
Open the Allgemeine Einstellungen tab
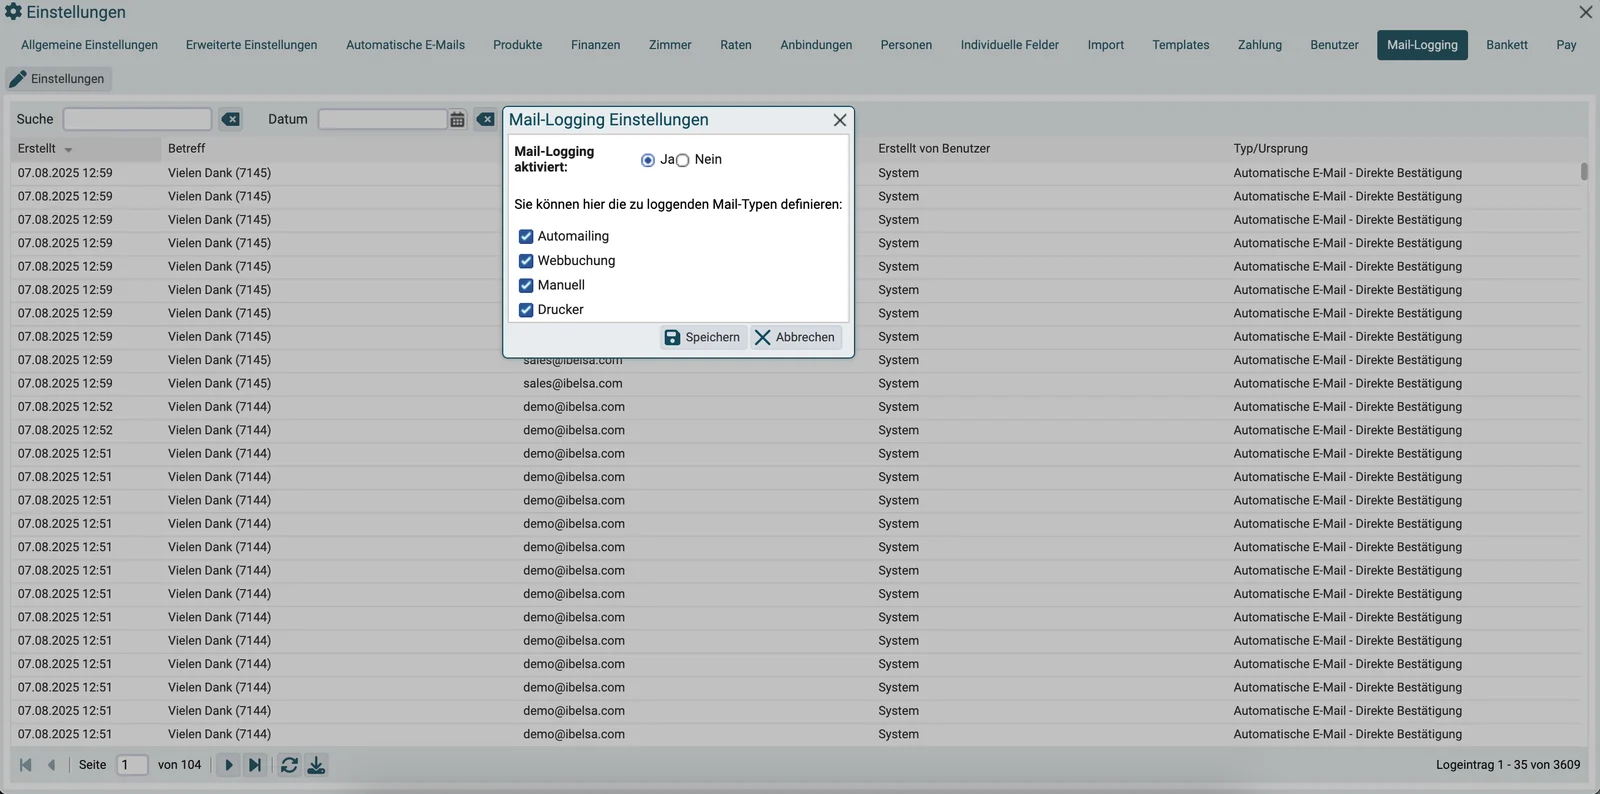click(90, 45)
